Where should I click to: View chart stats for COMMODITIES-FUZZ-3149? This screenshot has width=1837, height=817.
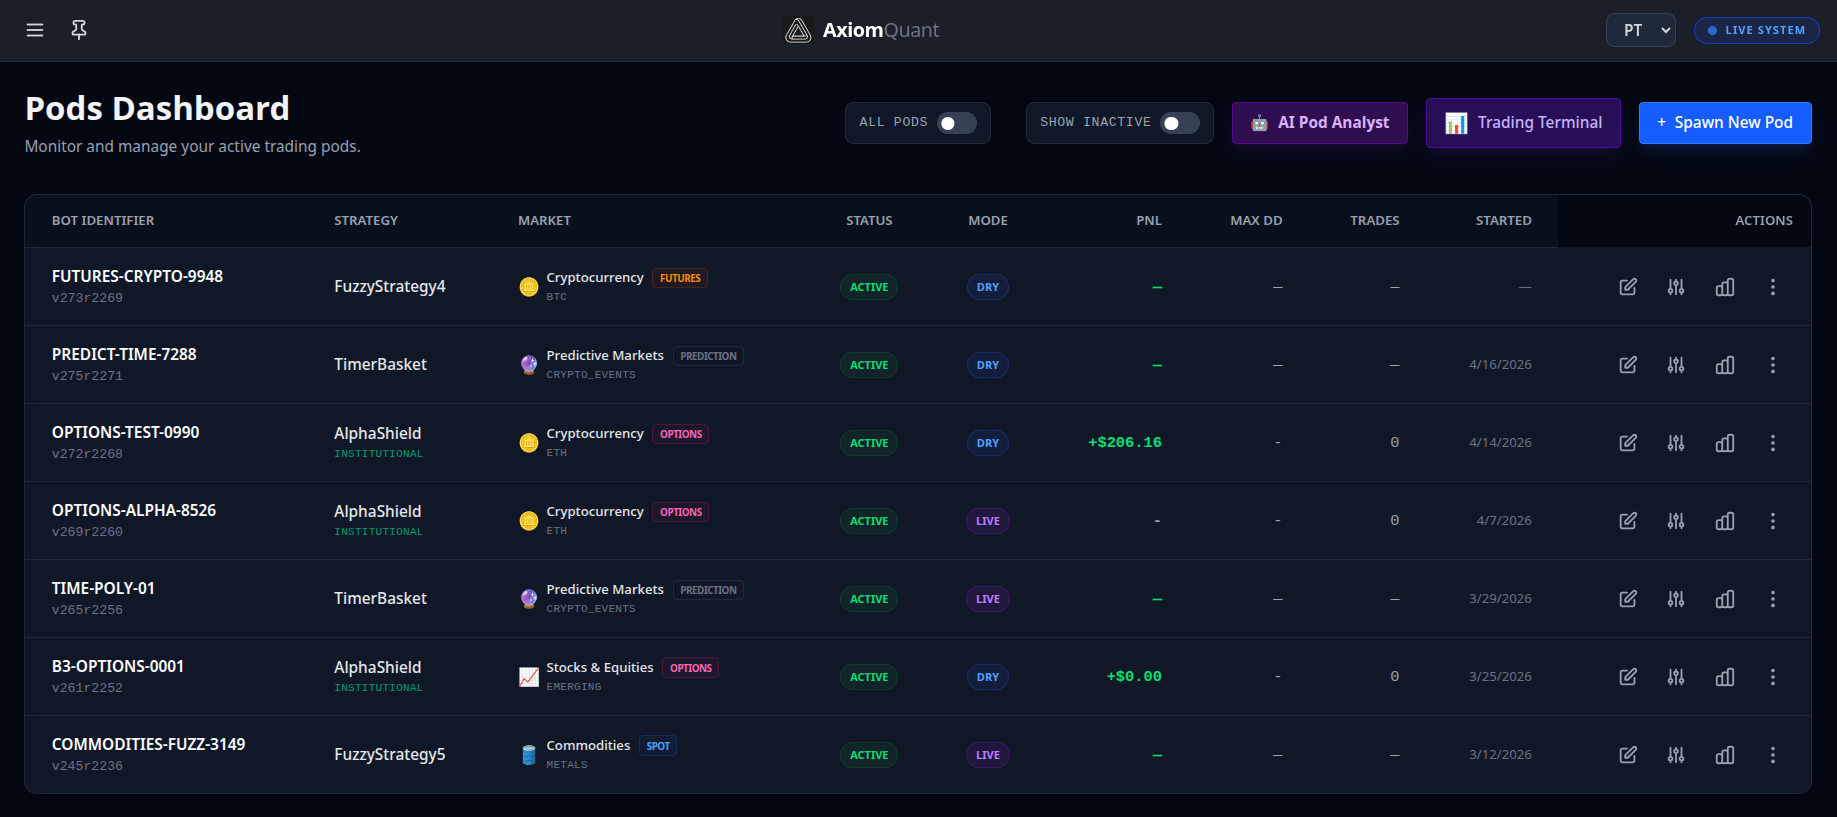pyautogui.click(x=1725, y=755)
